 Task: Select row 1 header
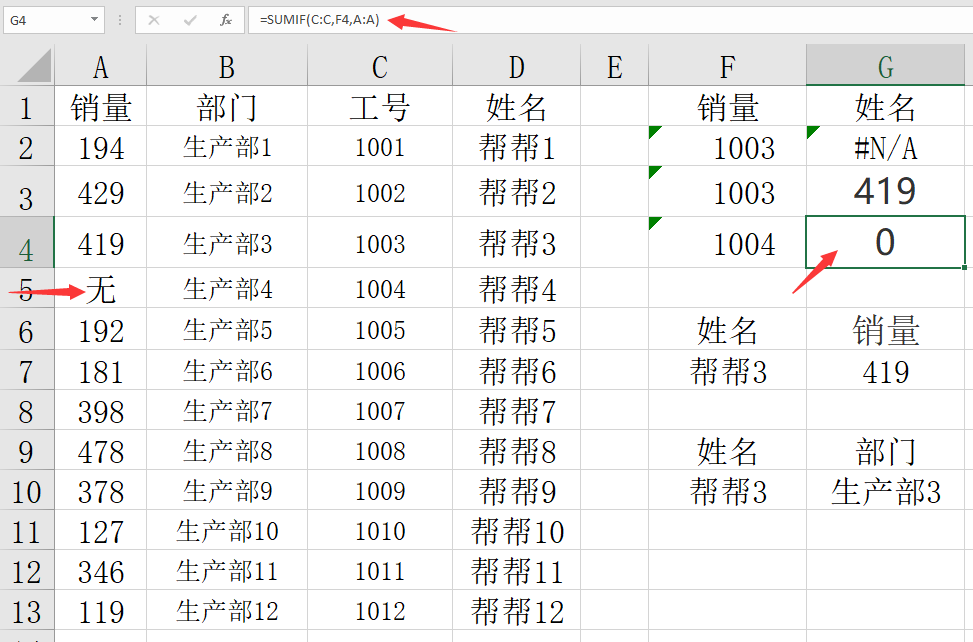27,106
